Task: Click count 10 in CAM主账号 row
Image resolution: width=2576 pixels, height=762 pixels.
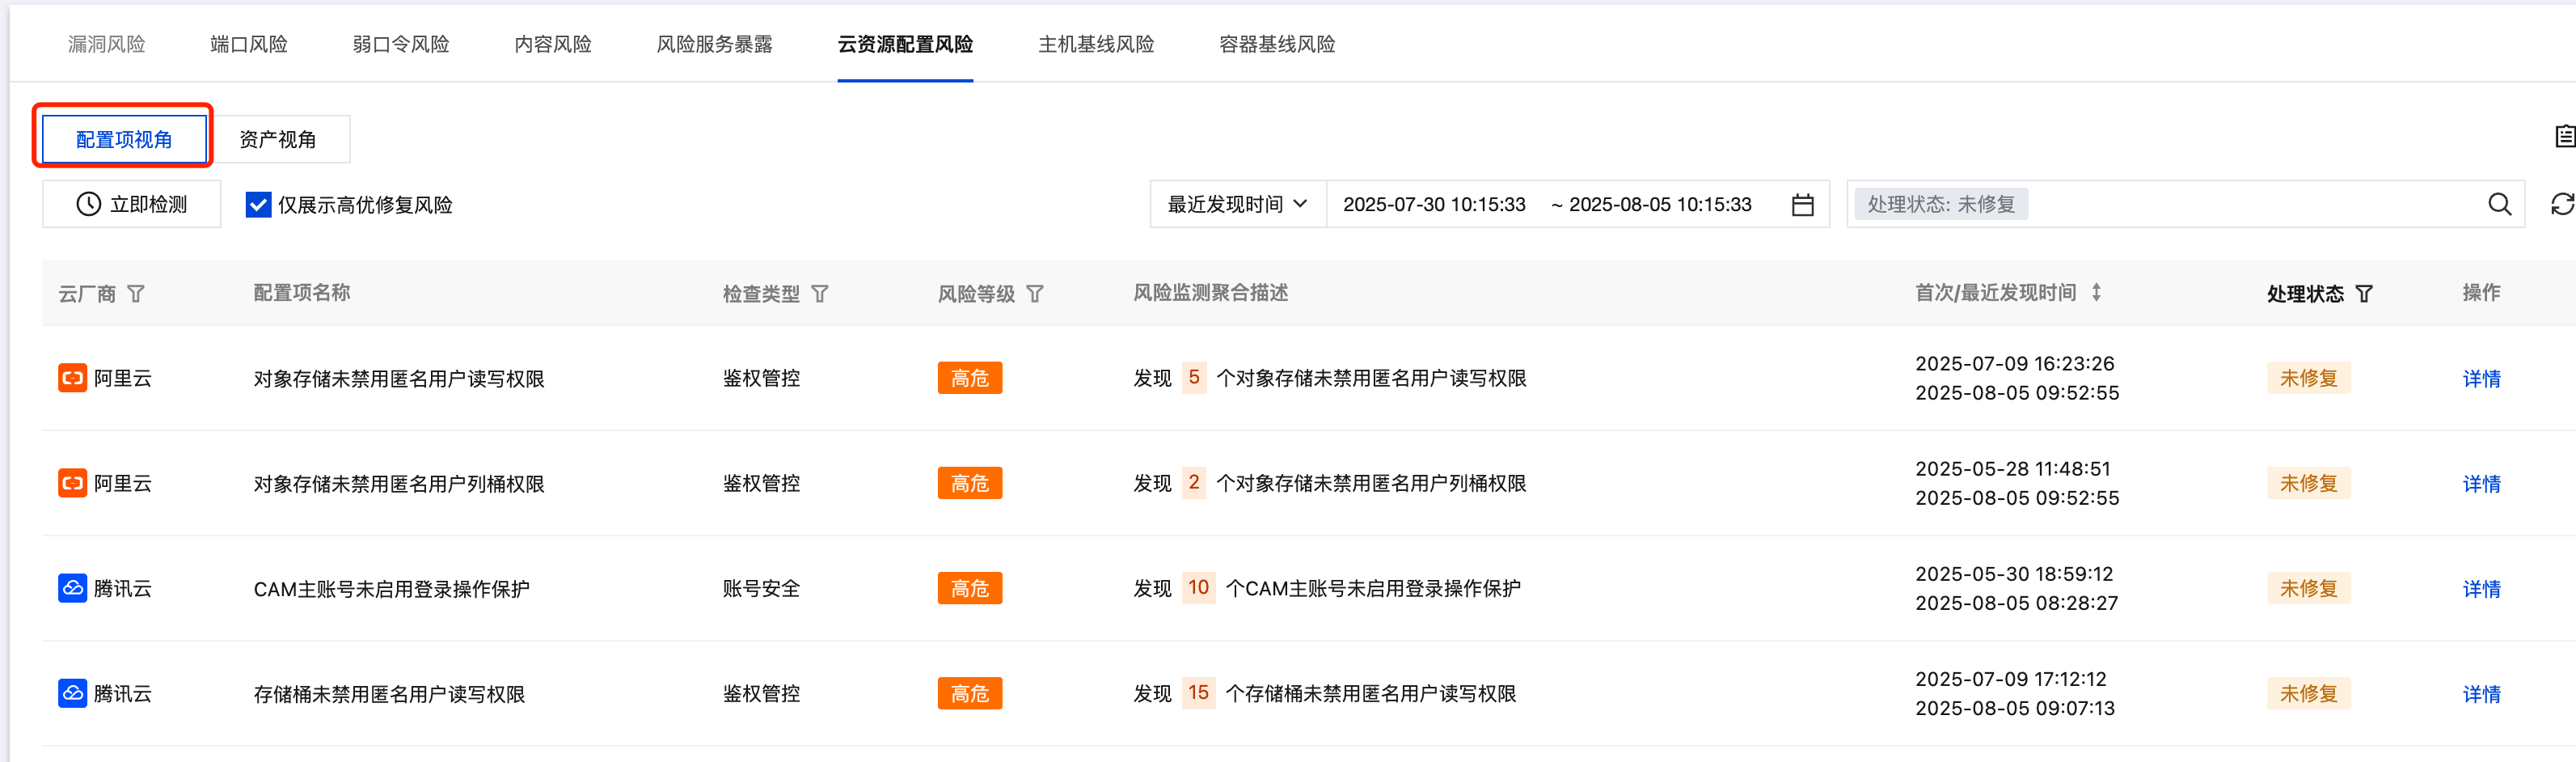Action: click(1198, 588)
